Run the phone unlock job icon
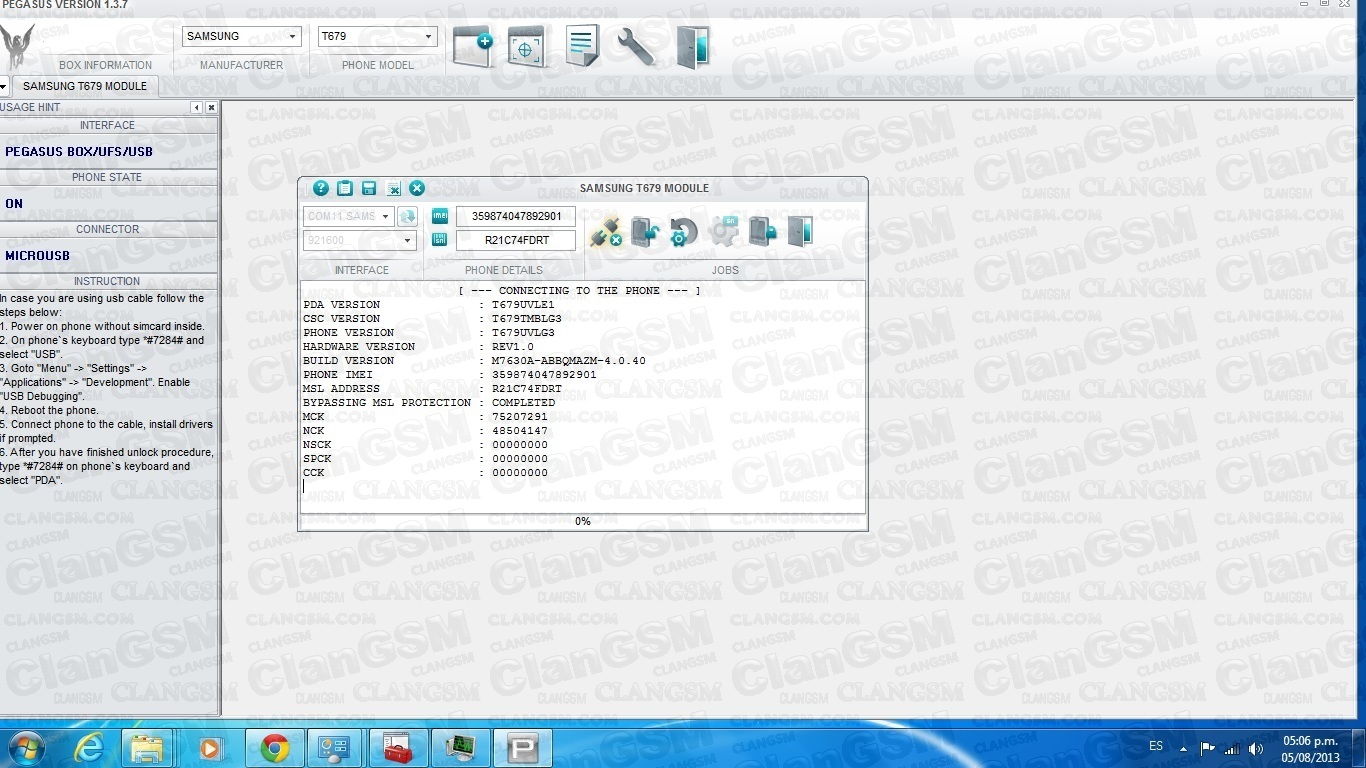 point(645,232)
